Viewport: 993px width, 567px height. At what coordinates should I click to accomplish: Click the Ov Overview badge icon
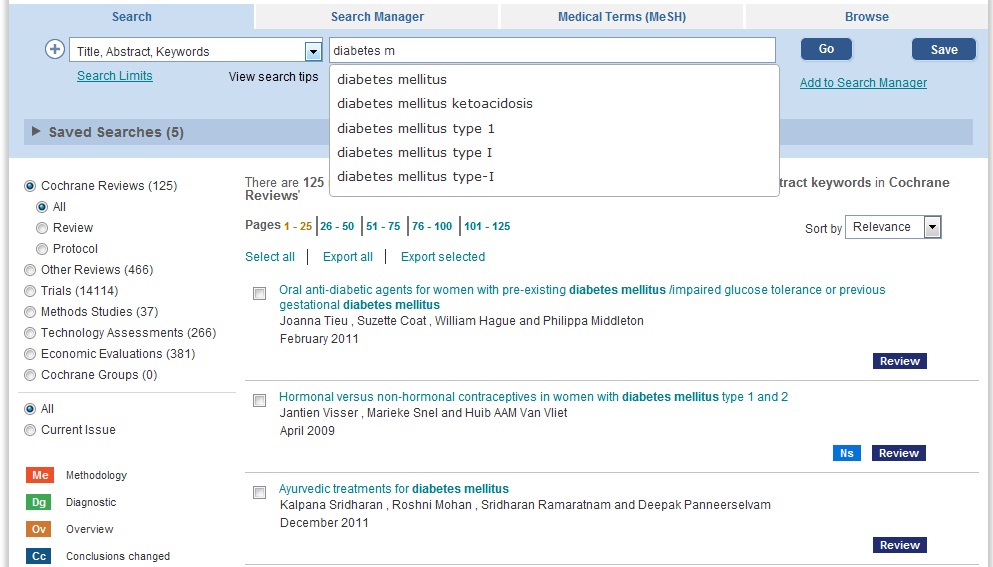click(39, 530)
